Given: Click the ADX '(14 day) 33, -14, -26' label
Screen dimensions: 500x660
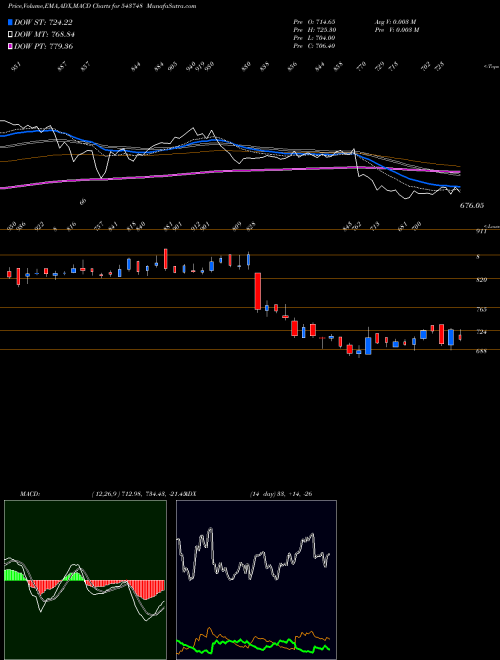Looking at the screenshot, I should pyautogui.click(x=281, y=494).
